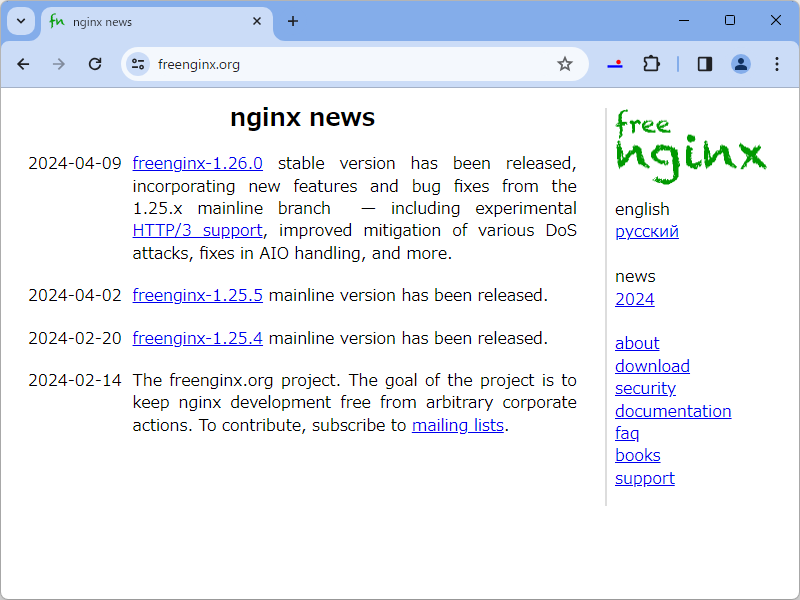
Task: Open a new tab with the plus button
Action: pos(293,20)
